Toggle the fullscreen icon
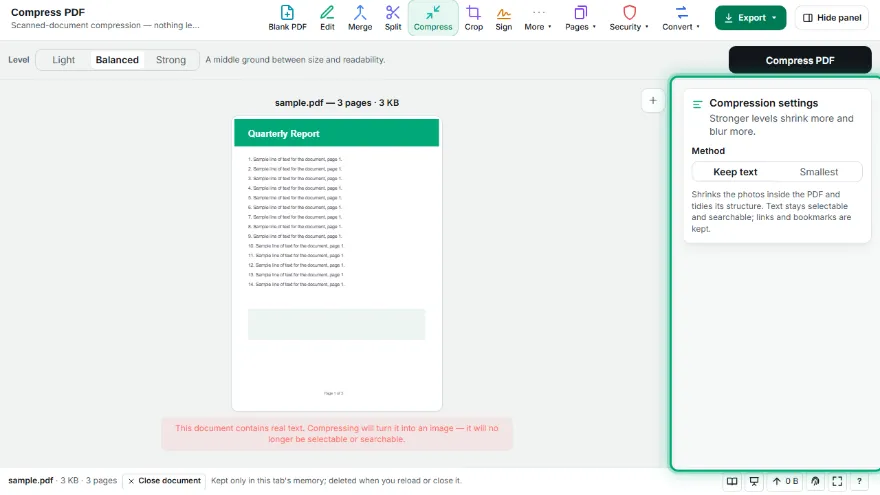The height and width of the screenshot is (495, 880). [x=837, y=482]
